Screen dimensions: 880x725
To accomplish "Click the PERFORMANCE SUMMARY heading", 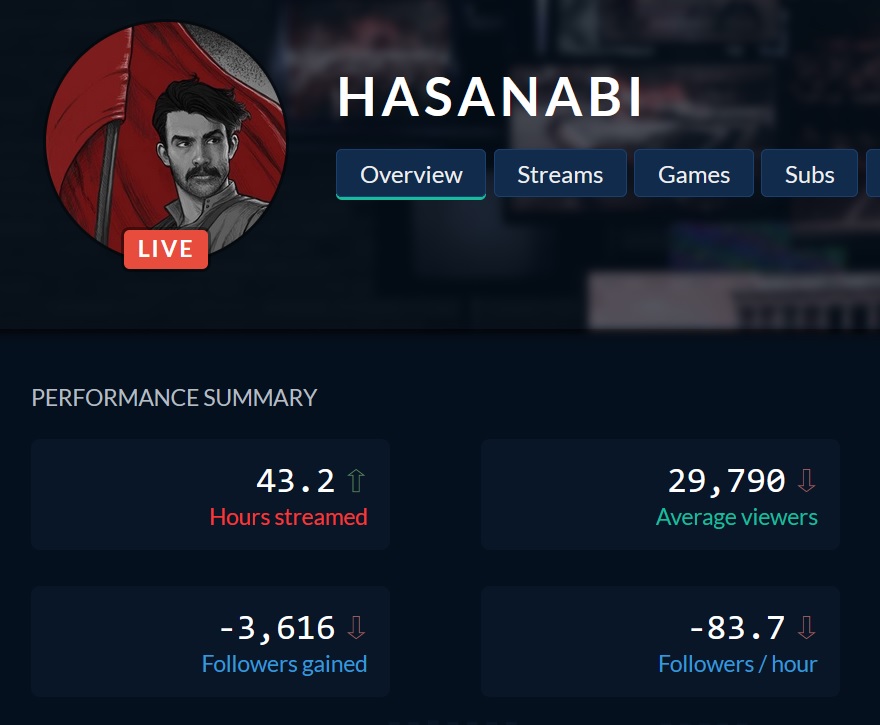I will [174, 398].
